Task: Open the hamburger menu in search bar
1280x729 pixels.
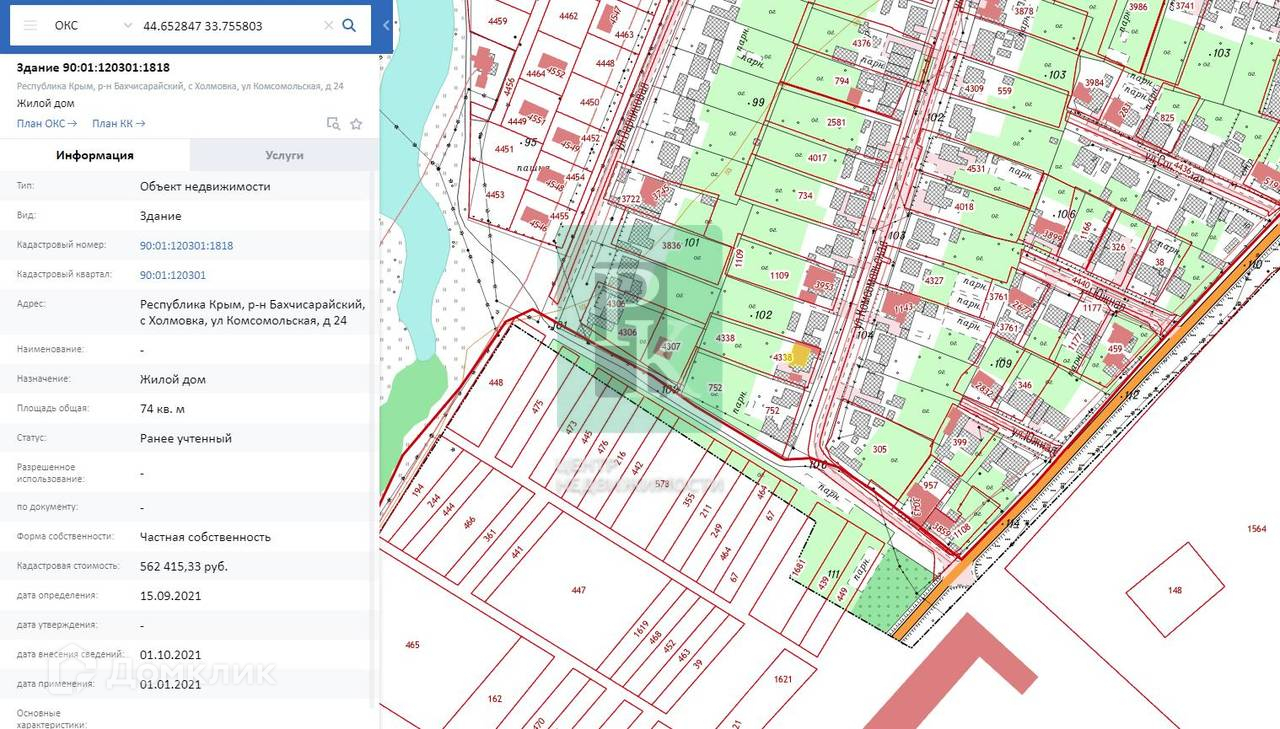Action: coord(31,26)
